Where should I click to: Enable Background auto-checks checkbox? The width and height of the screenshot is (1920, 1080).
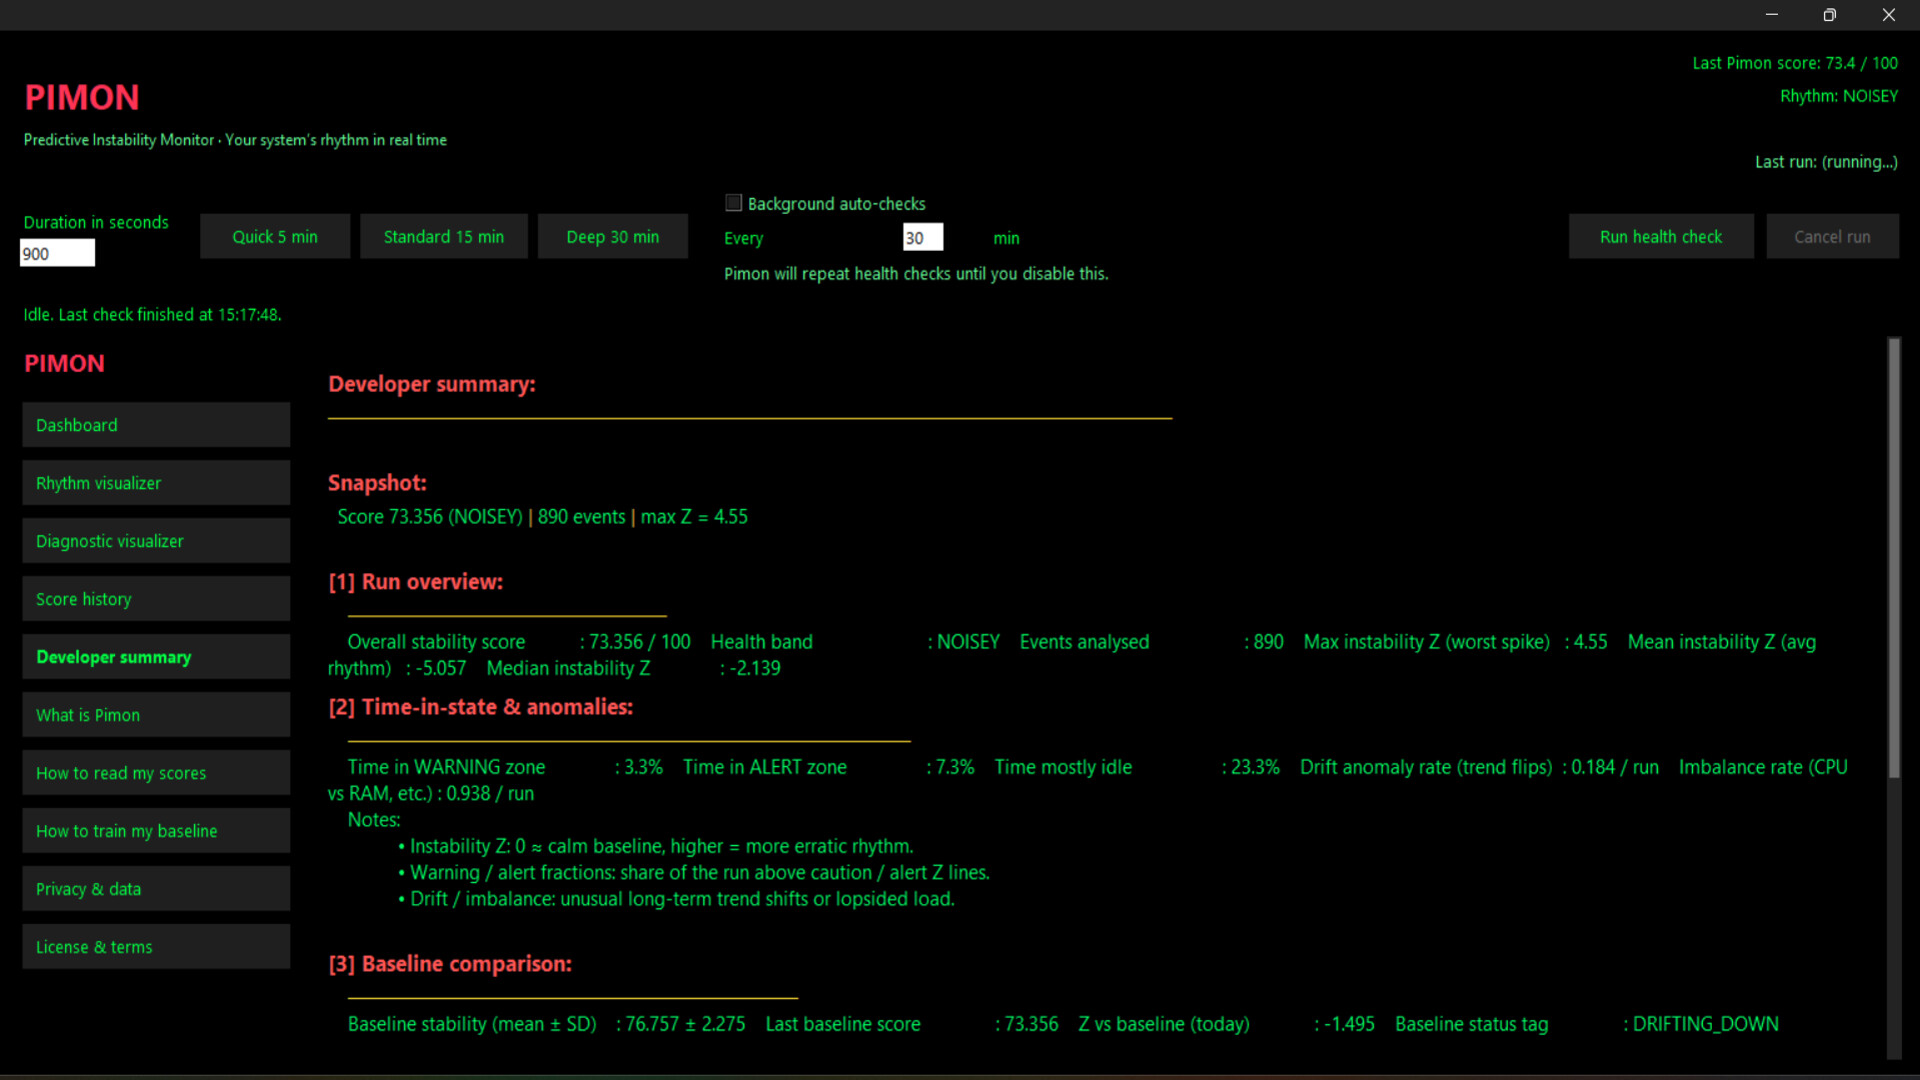tap(734, 203)
